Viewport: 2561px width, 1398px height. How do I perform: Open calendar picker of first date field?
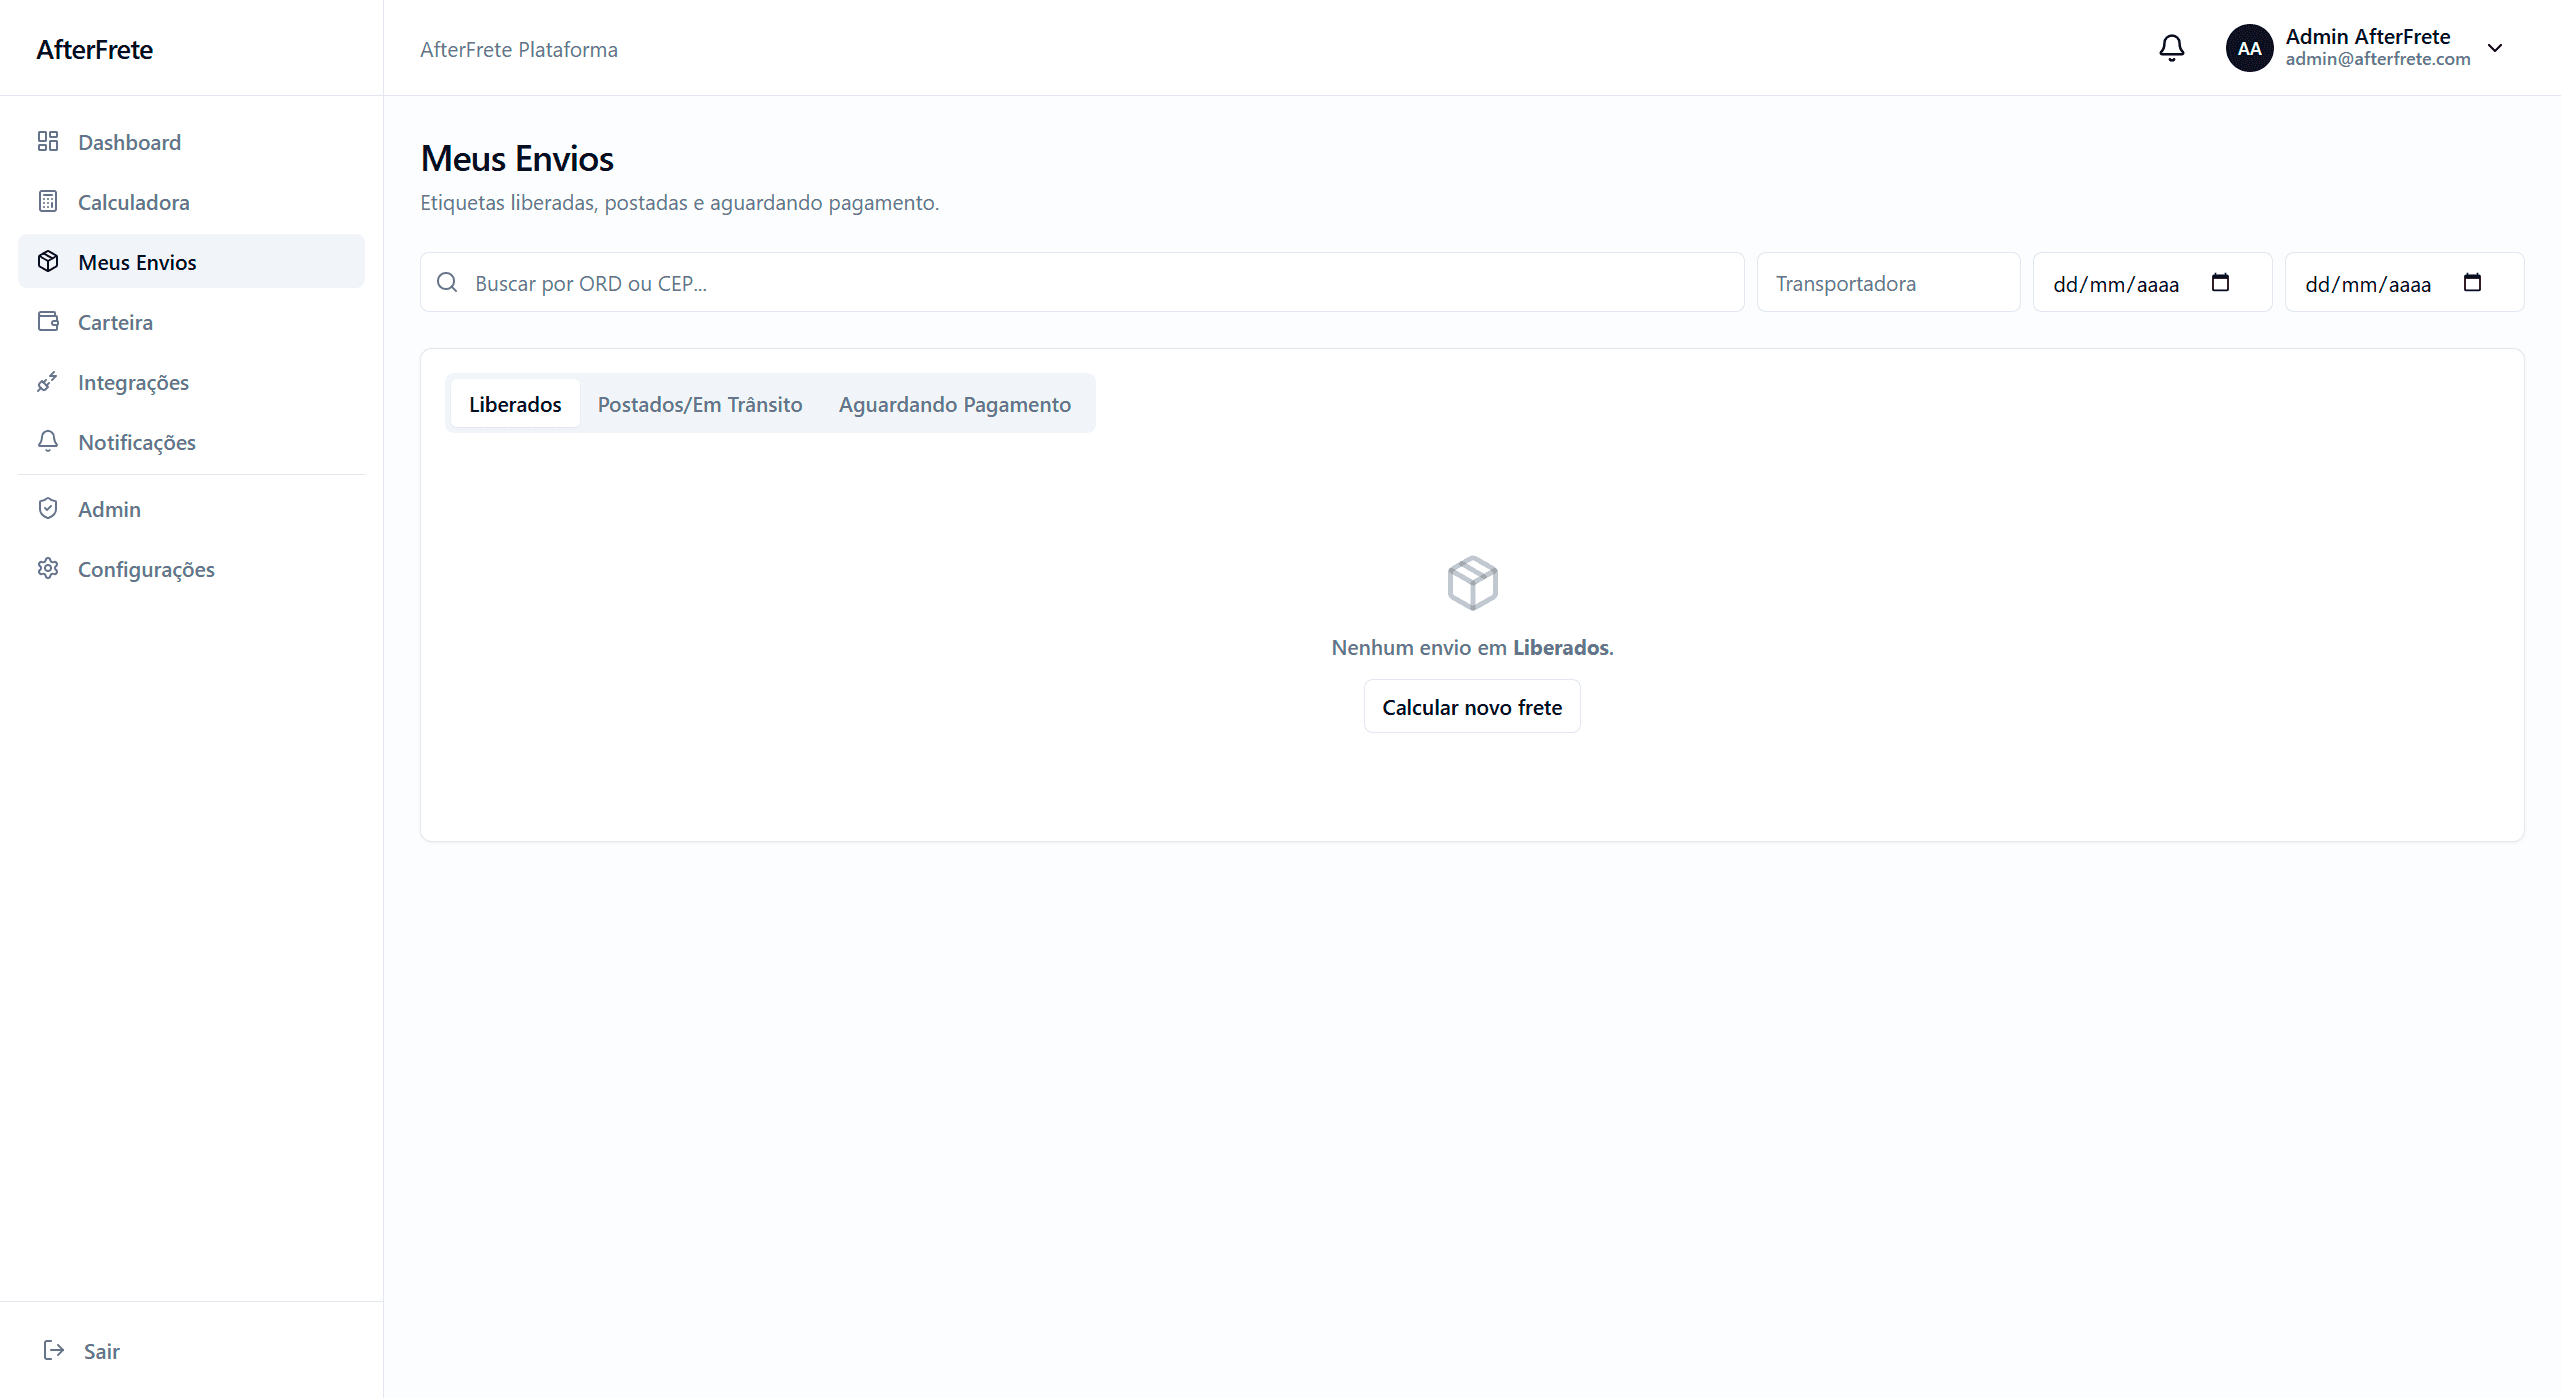[x=2220, y=282]
